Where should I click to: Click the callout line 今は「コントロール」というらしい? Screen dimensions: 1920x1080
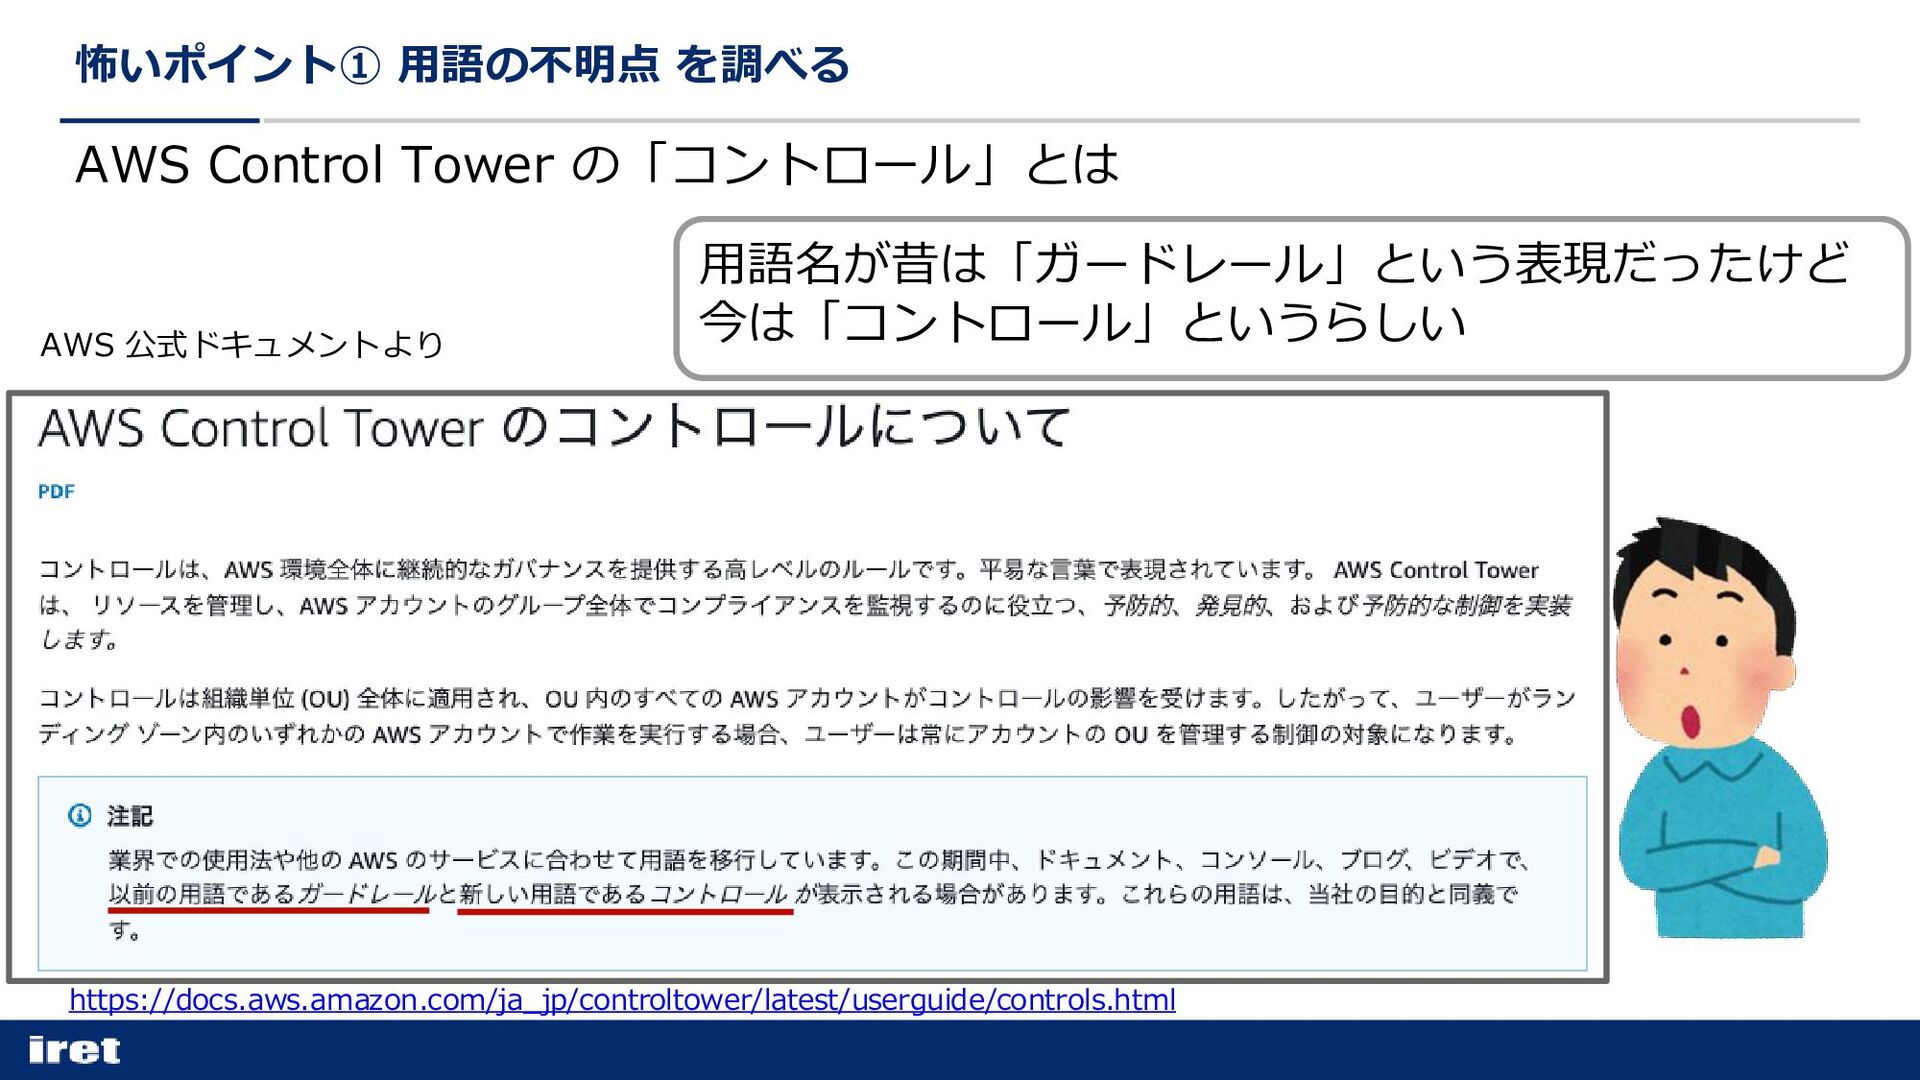click(1082, 322)
